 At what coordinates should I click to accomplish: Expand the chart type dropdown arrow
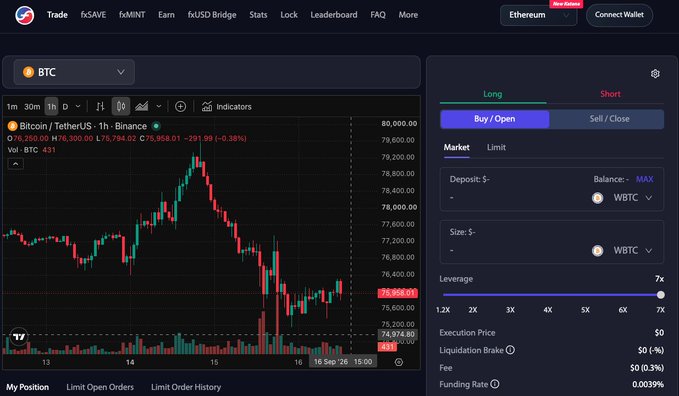[x=159, y=107]
